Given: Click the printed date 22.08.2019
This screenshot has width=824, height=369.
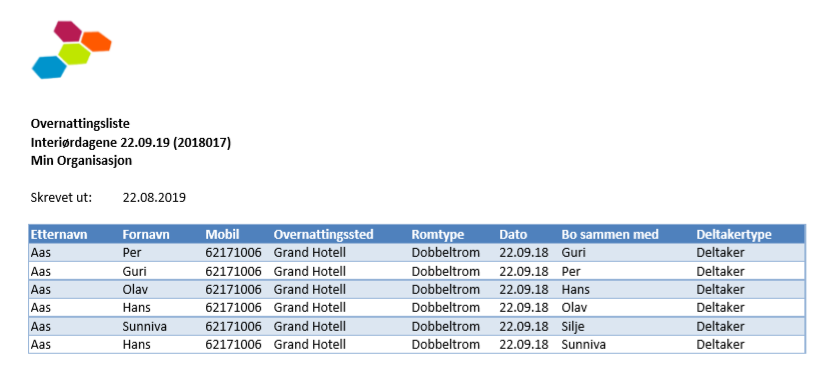Looking at the screenshot, I should (154, 198).
